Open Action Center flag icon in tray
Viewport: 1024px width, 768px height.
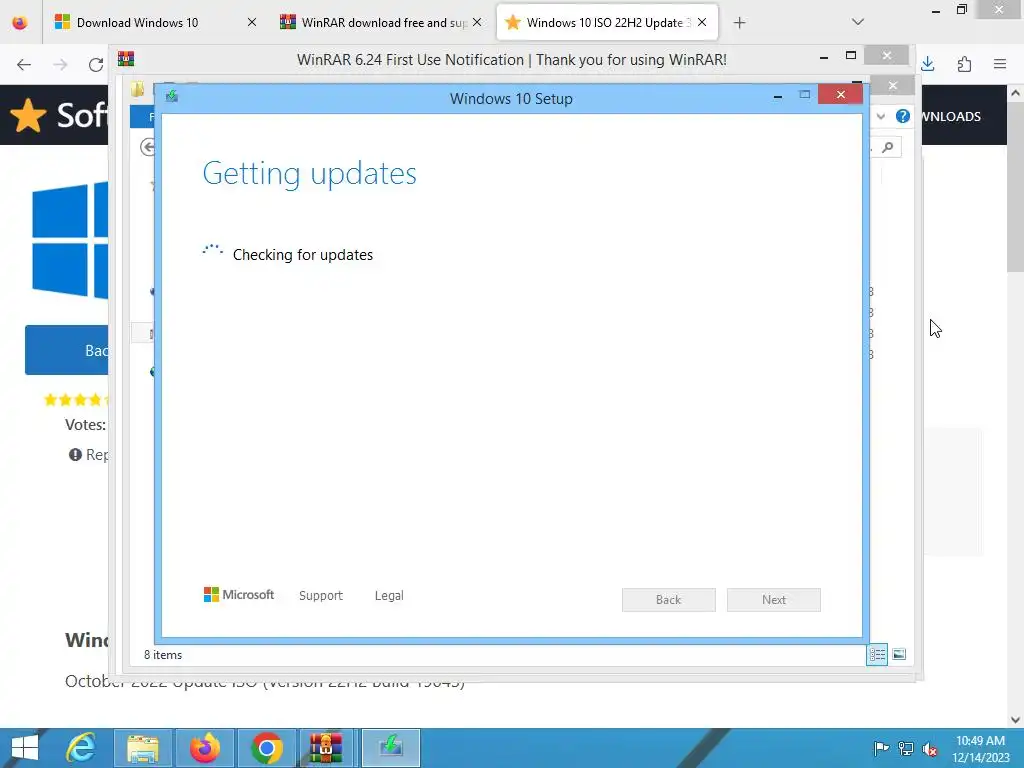click(x=880, y=748)
